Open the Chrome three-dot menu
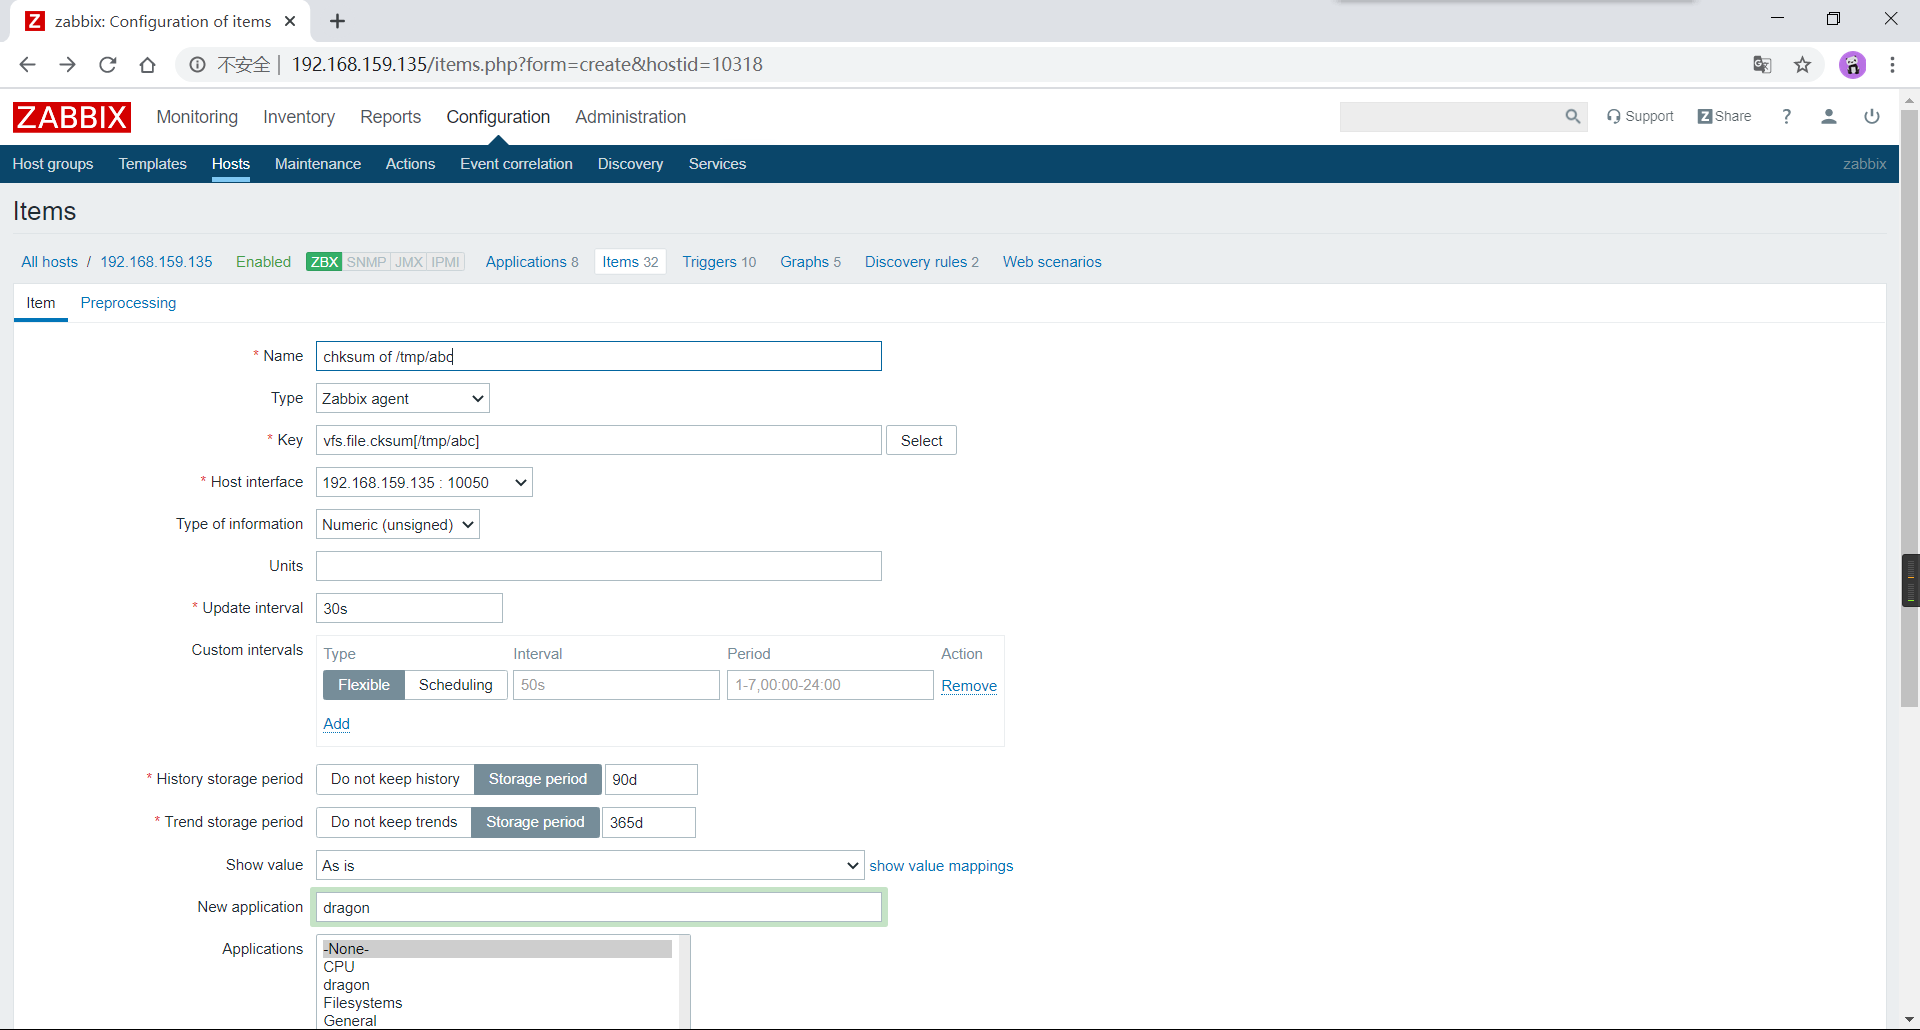Image resolution: width=1920 pixels, height=1030 pixels. coord(1892,65)
